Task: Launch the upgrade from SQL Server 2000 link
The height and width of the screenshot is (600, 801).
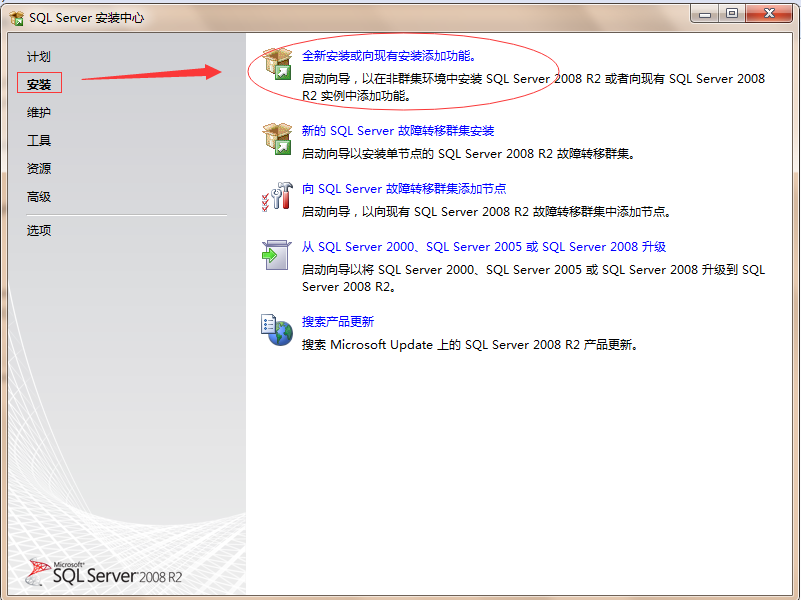Action: [484, 247]
